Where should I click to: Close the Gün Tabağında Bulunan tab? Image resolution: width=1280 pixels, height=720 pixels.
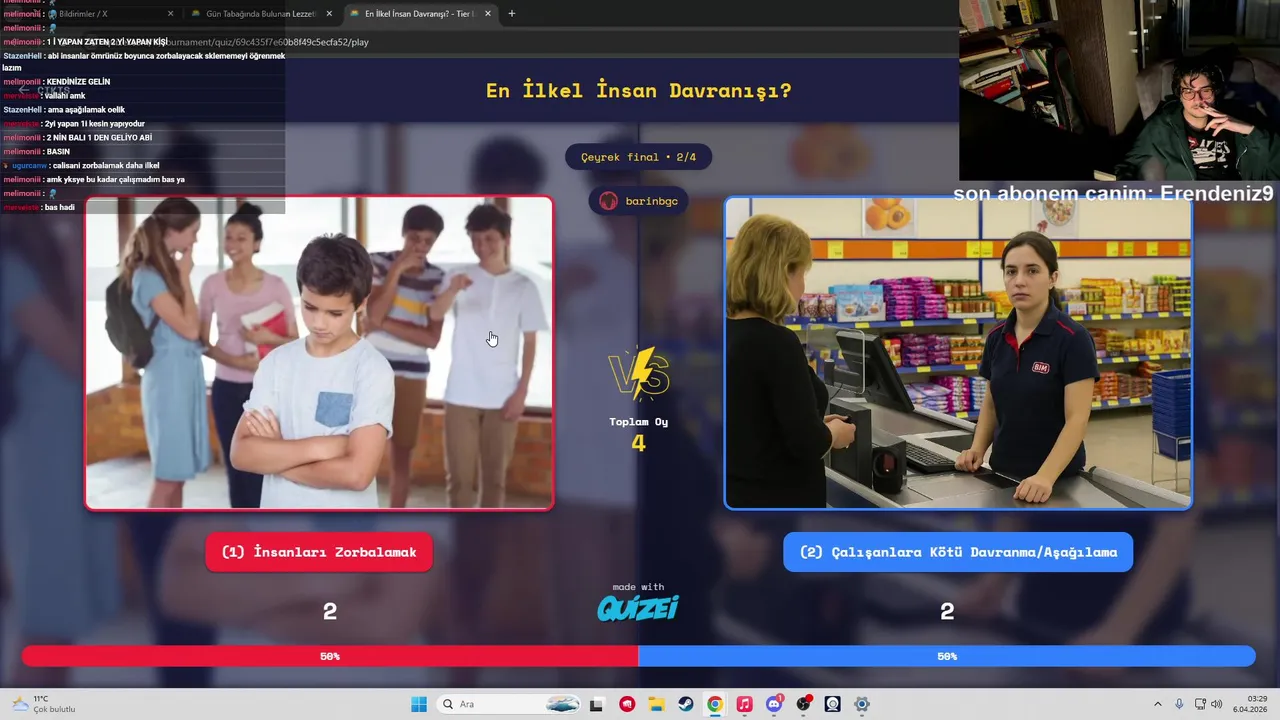329,14
